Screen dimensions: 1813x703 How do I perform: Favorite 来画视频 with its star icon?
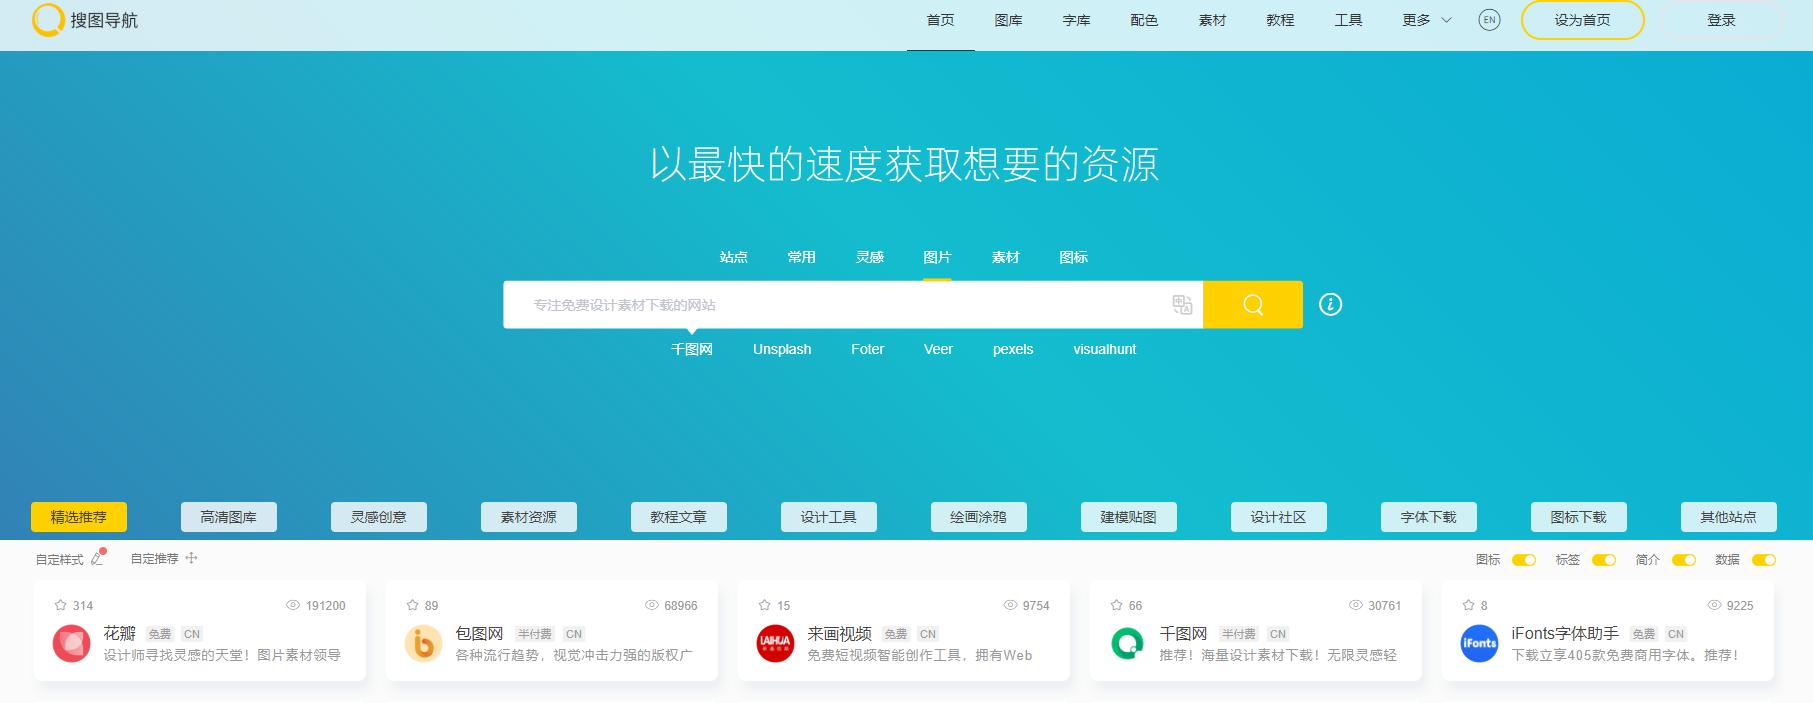point(765,605)
